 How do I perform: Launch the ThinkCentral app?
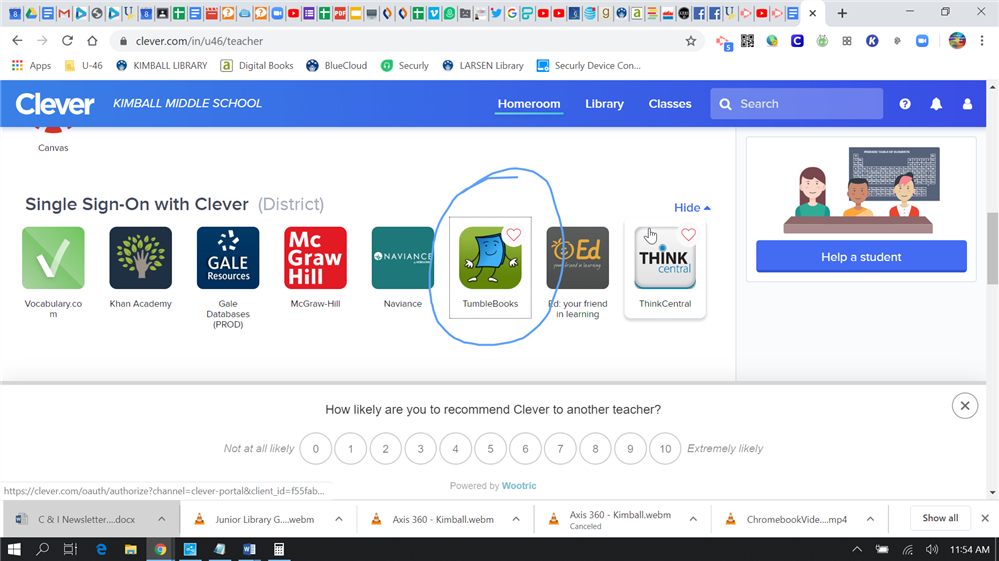coord(665,257)
